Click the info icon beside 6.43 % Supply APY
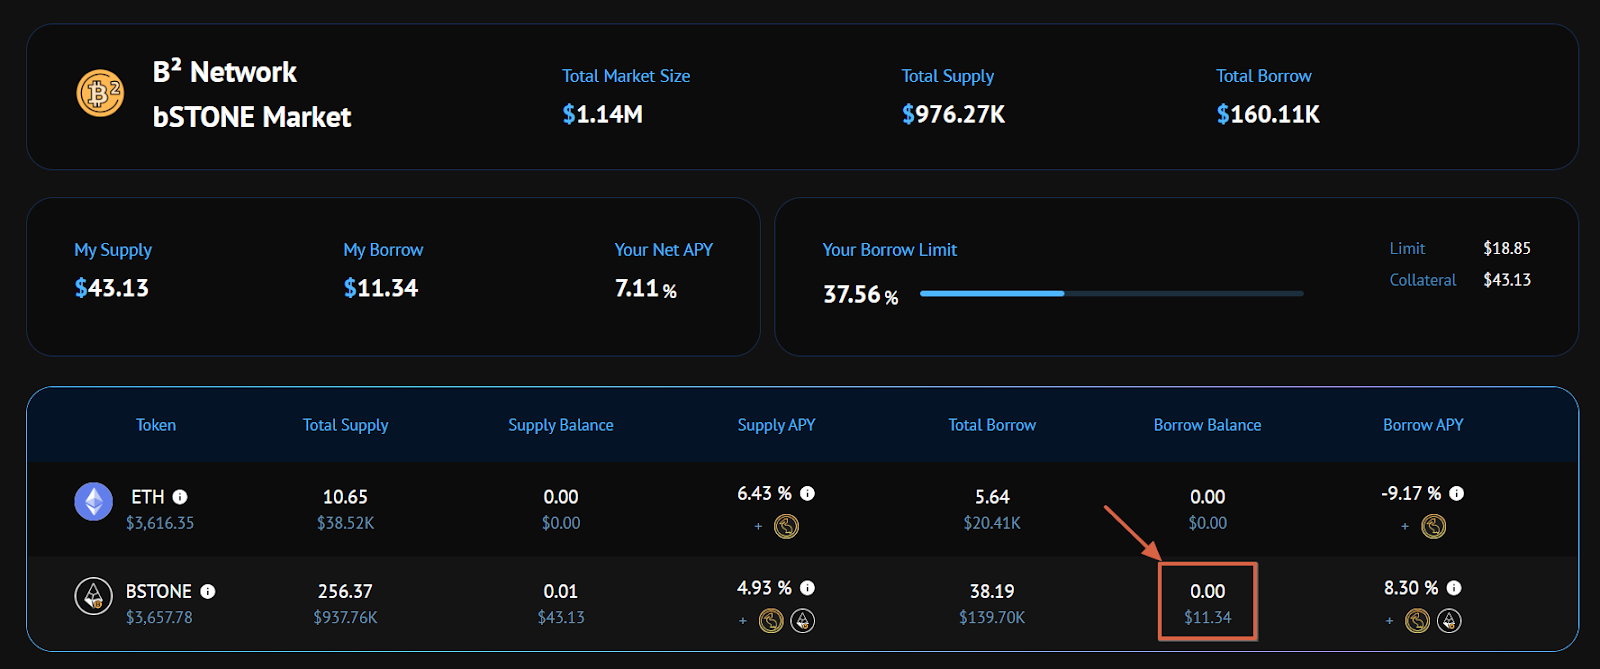This screenshot has height=669, width=1600. pyautogui.click(x=808, y=493)
